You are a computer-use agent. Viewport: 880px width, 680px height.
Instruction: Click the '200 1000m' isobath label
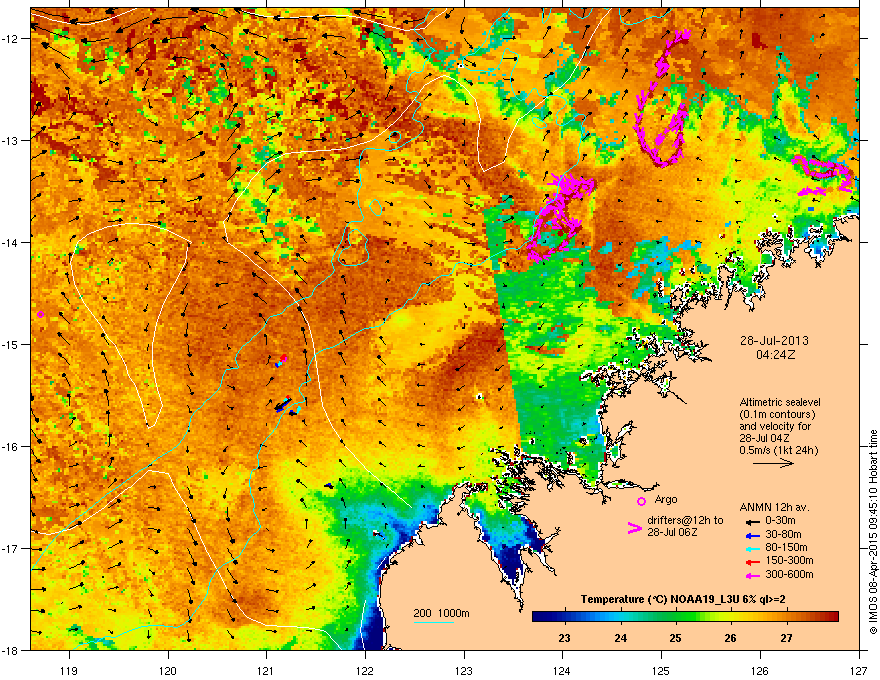click(441, 613)
